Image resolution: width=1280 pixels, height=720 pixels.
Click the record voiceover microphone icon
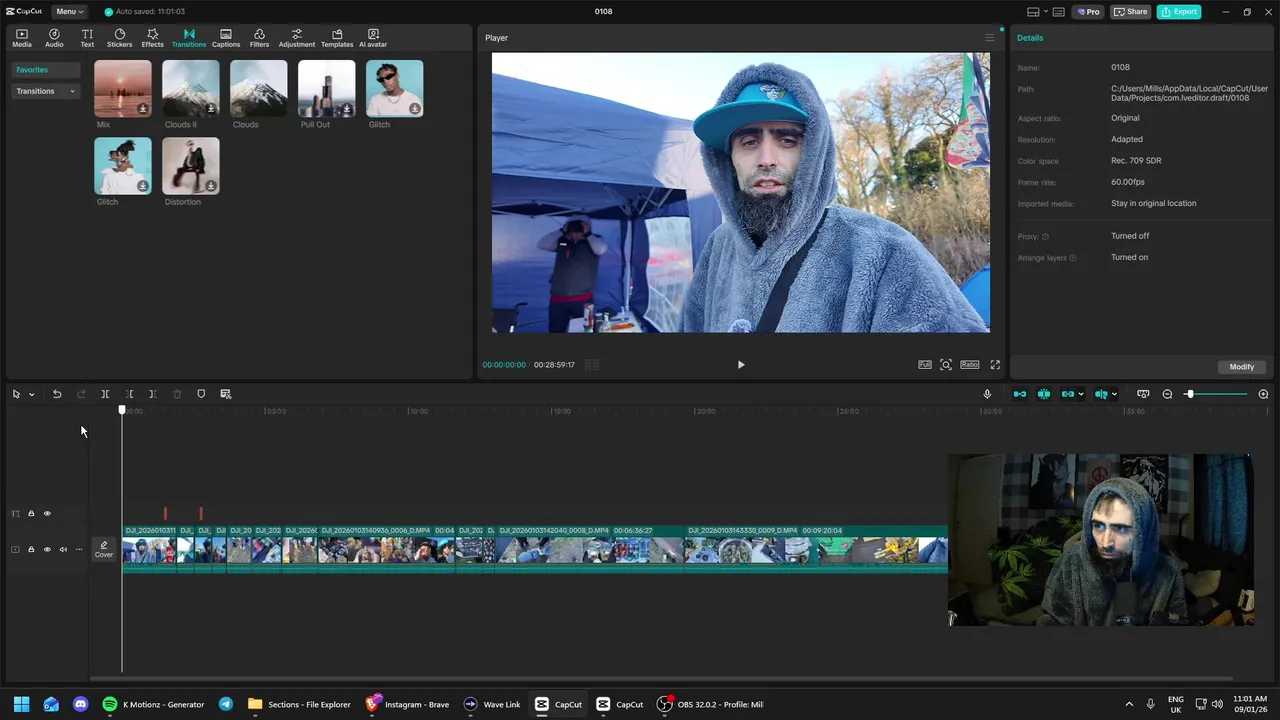click(x=987, y=394)
